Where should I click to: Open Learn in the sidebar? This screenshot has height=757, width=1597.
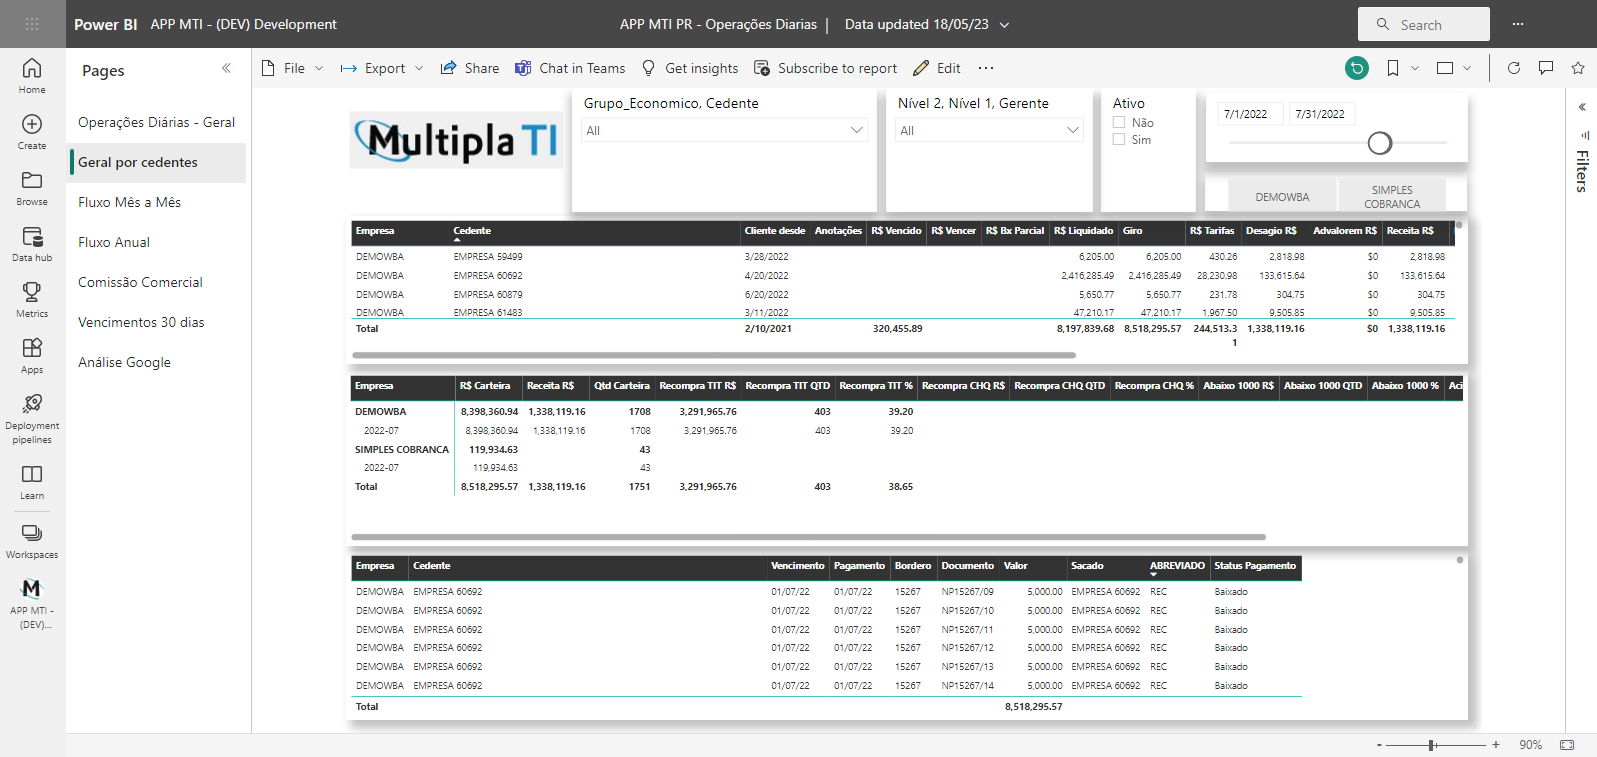pyautogui.click(x=32, y=482)
